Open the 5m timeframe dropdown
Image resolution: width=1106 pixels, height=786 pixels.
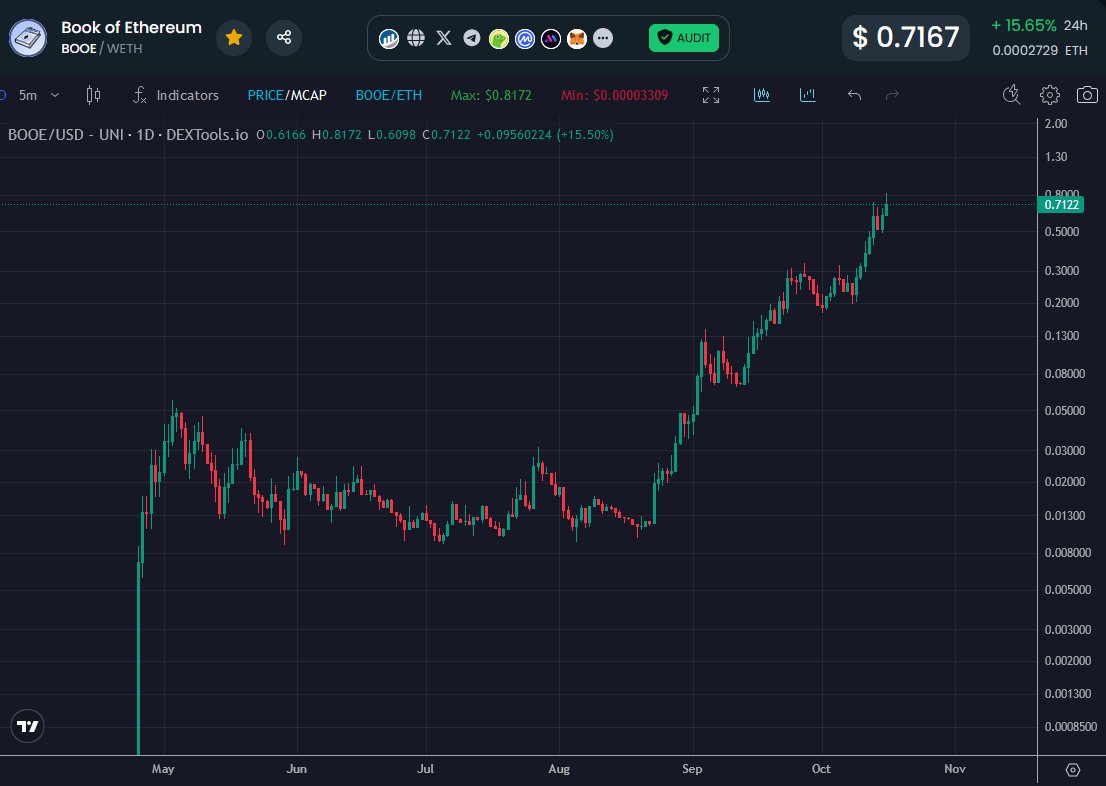point(28,95)
